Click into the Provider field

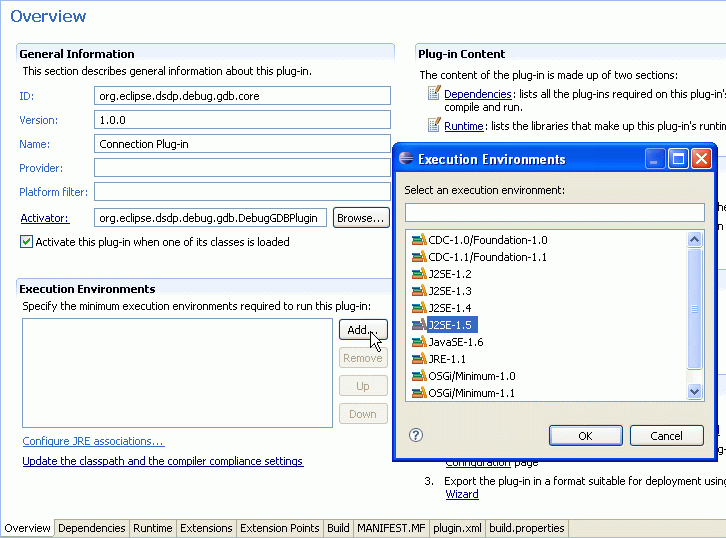click(x=242, y=168)
